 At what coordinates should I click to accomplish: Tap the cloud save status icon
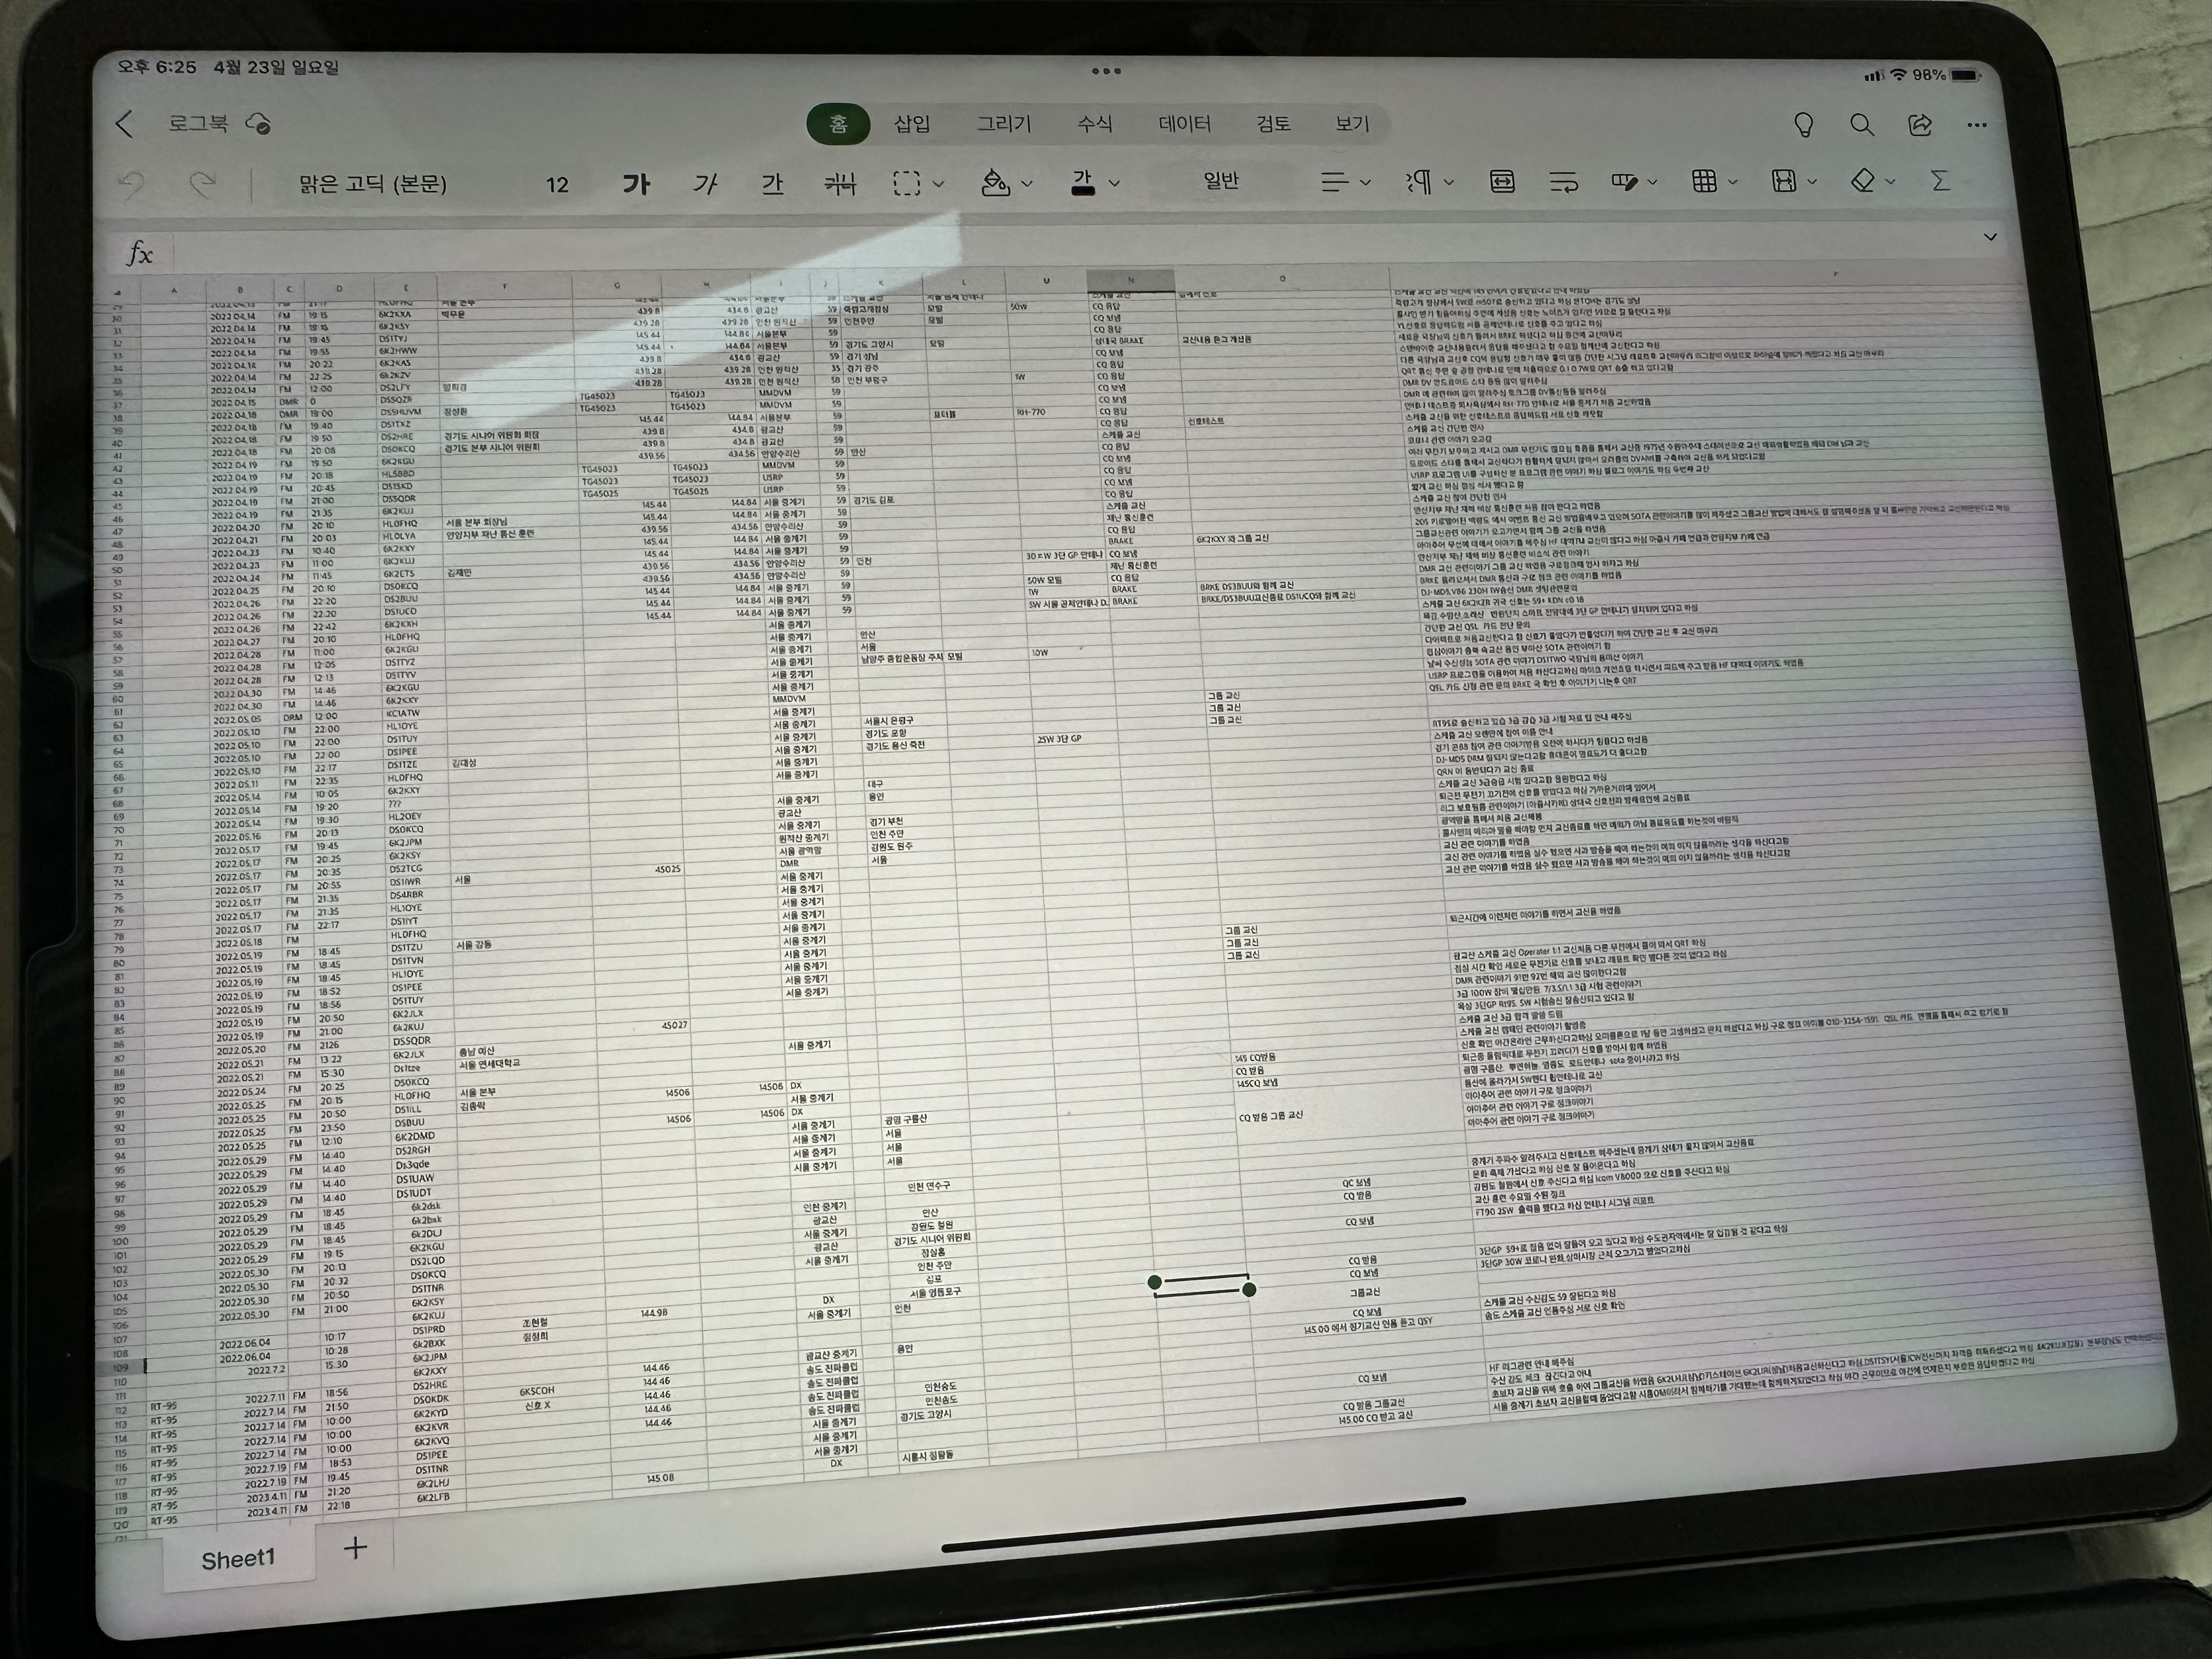258,124
